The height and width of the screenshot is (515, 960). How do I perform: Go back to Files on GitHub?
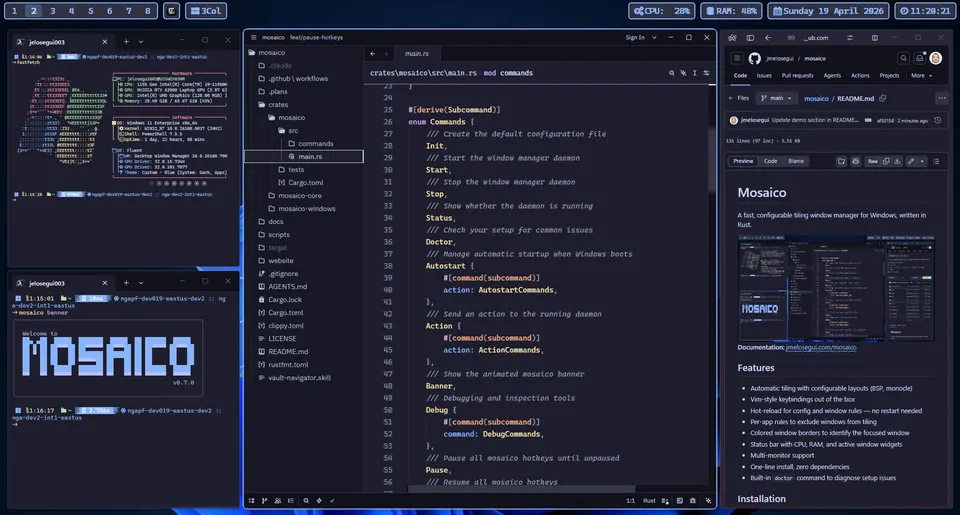739,98
